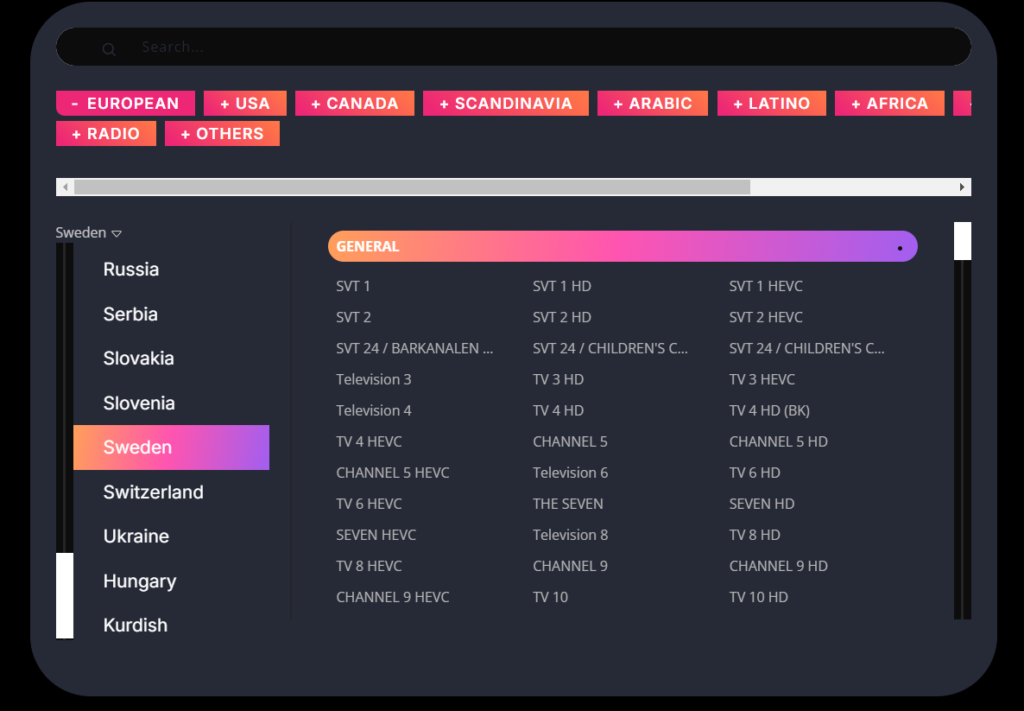Select CHANNEL 9 HEVC

click(392, 597)
